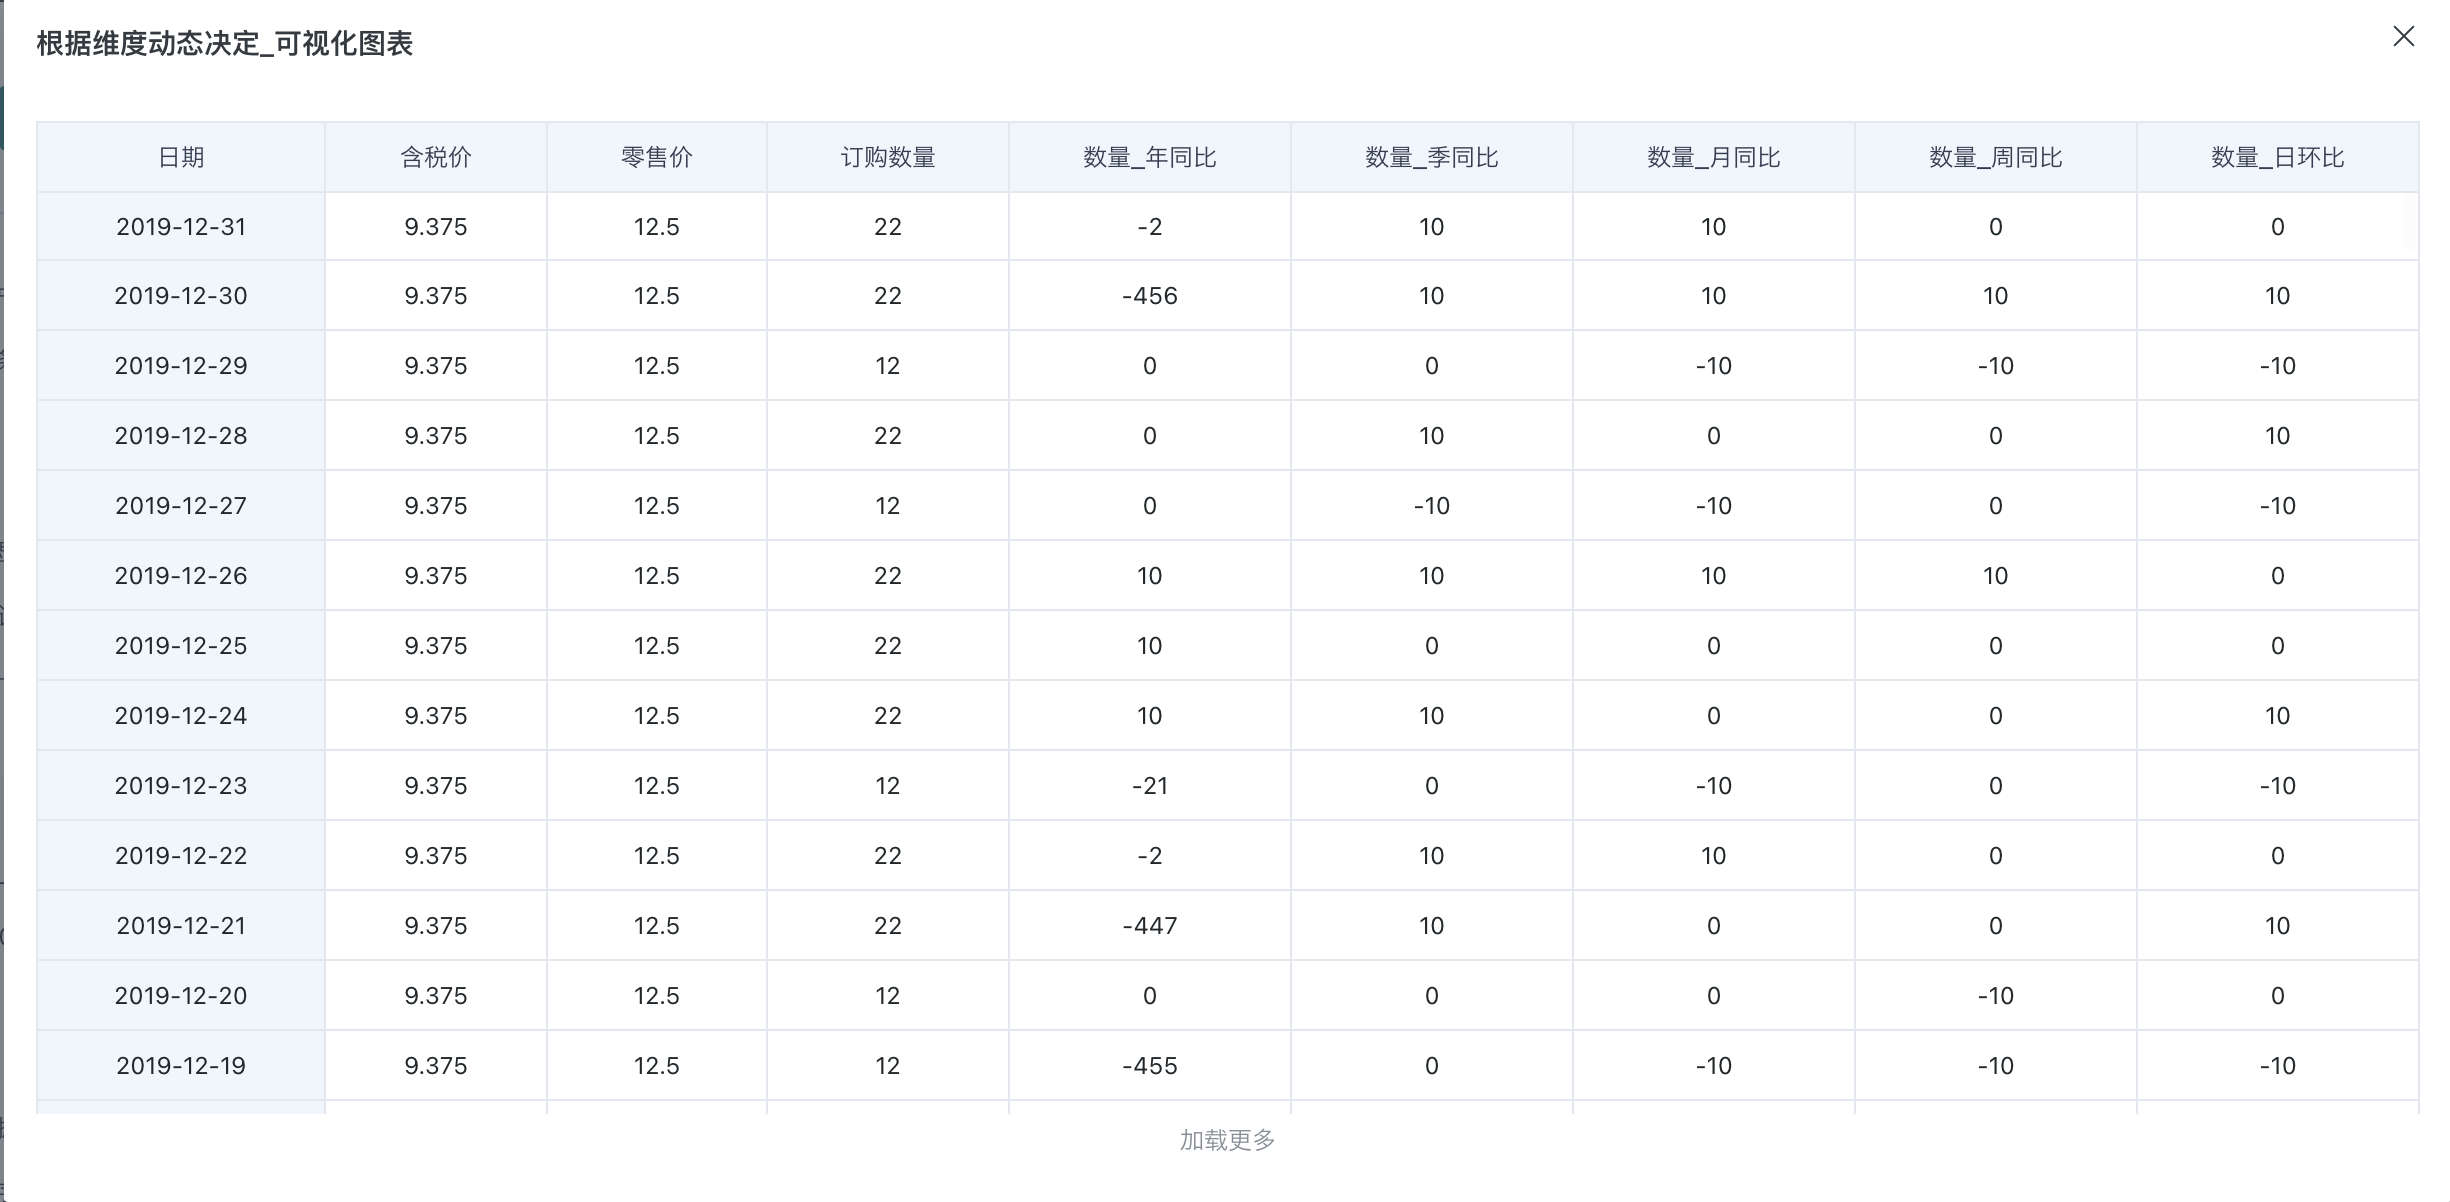Select the 2019-12-30 date cell

[x=181, y=296]
